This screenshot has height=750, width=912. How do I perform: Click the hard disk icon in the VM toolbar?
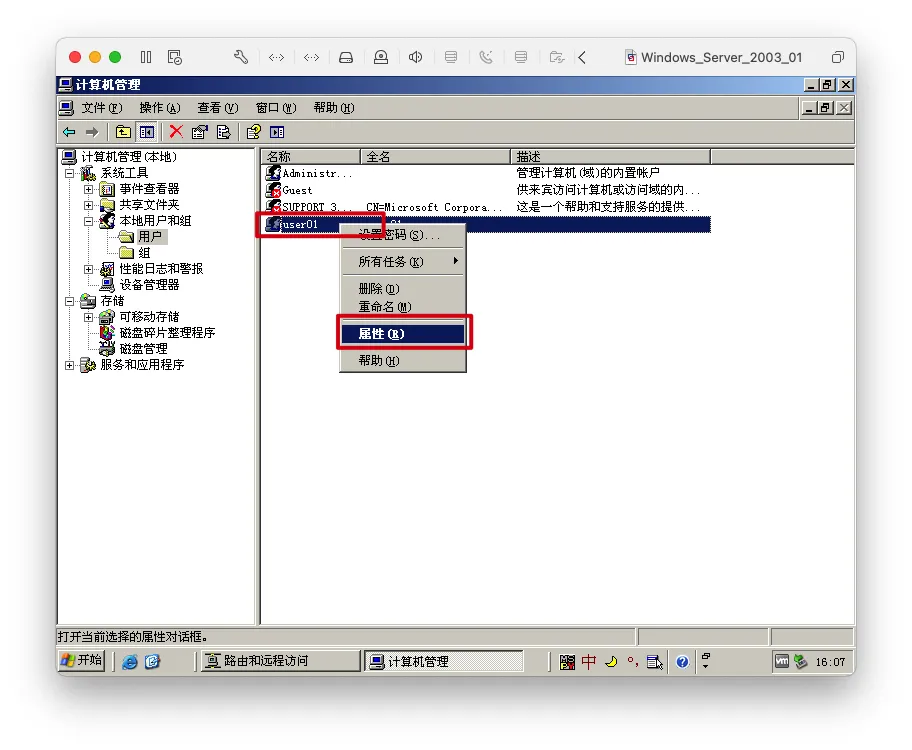coord(346,57)
